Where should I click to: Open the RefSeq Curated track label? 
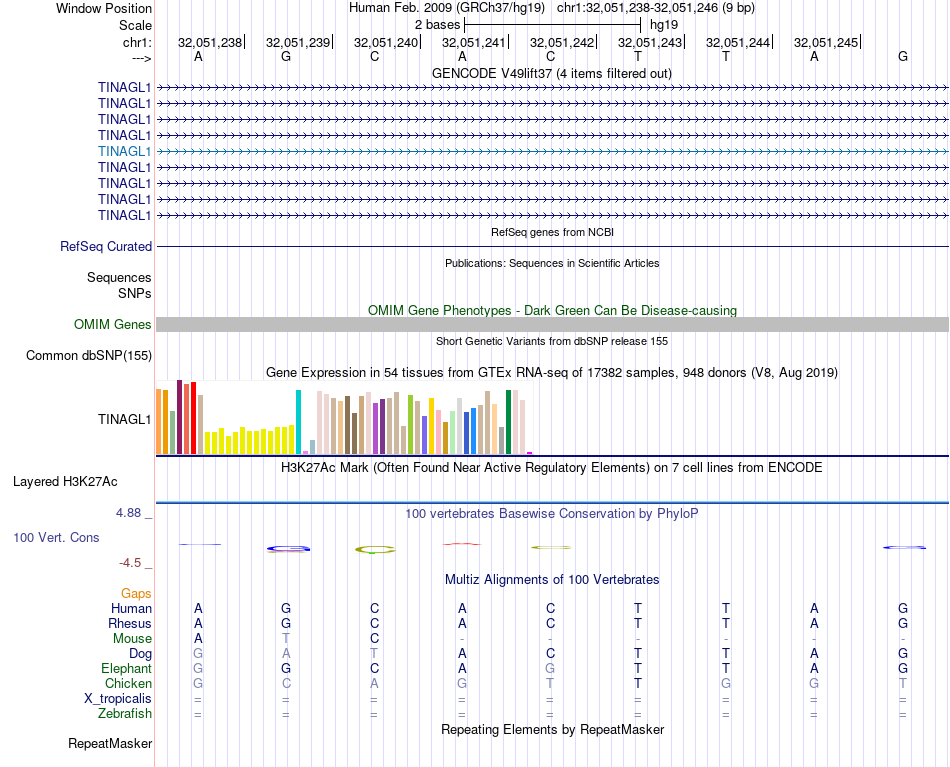coord(106,246)
